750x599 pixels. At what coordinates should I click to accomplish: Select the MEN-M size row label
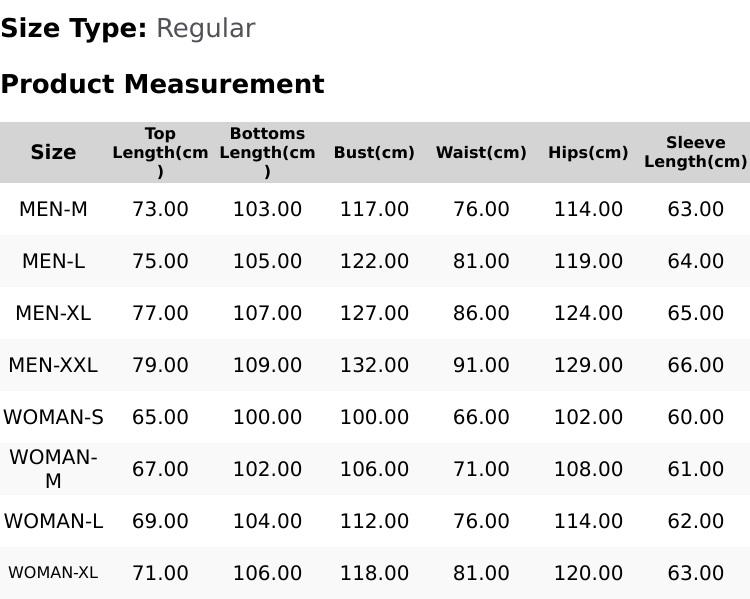53,209
